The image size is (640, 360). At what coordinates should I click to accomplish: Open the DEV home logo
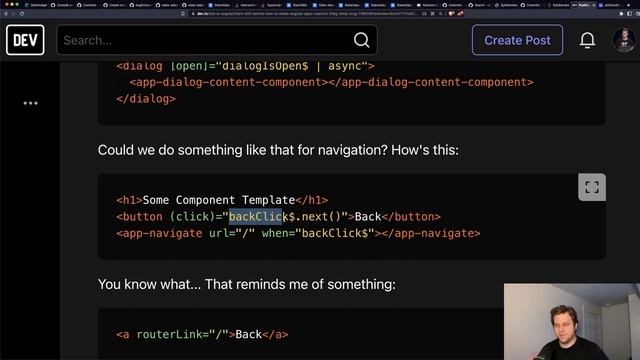click(x=25, y=40)
